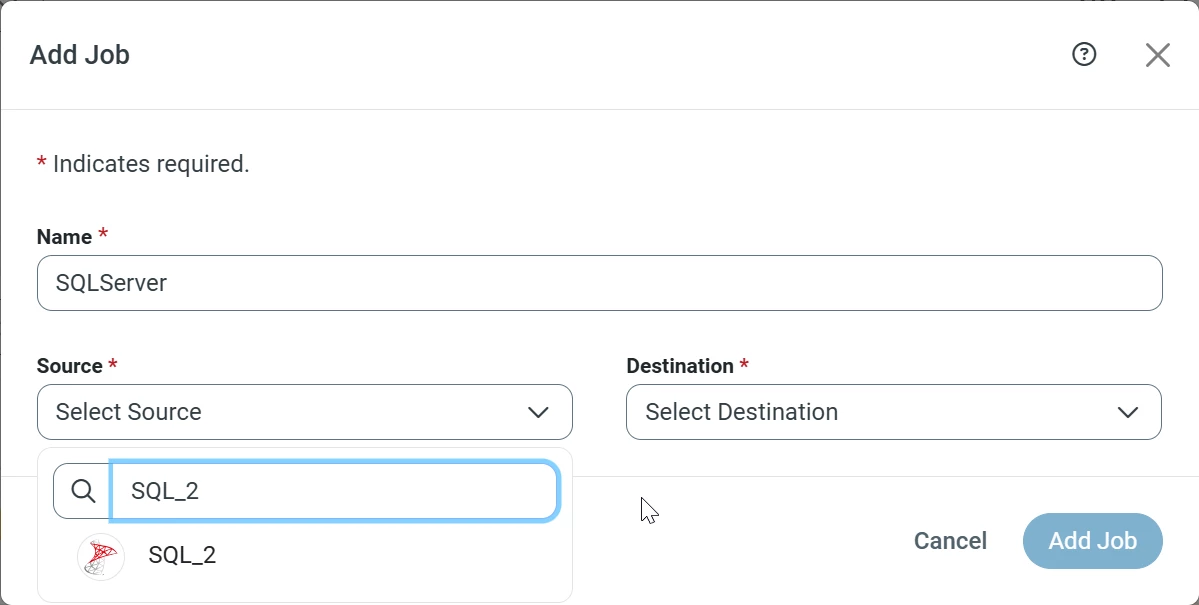
Task: Click the chevron on the Destination dropdown
Action: click(1128, 412)
